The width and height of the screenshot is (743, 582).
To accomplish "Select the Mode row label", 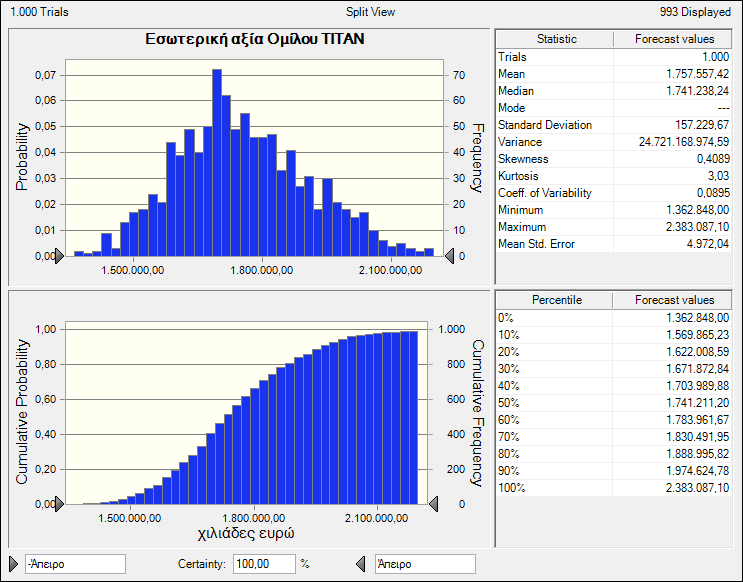I will click(x=511, y=108).
